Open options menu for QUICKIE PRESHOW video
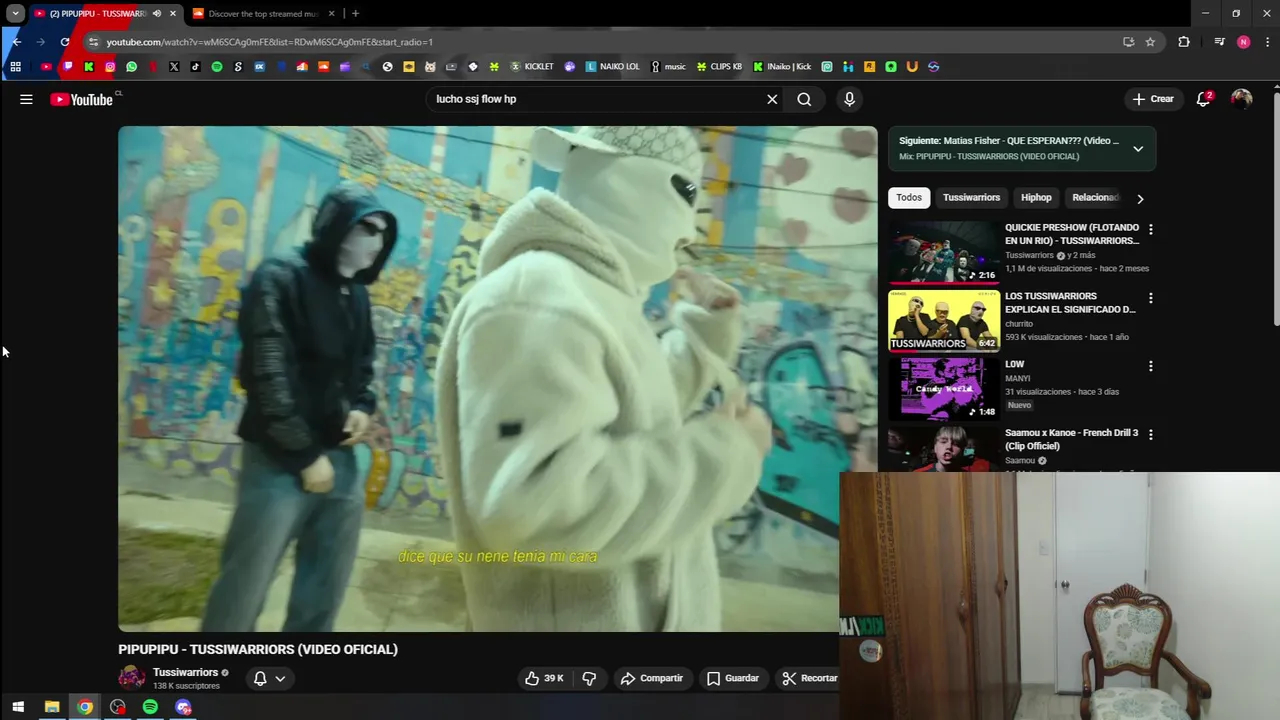Screen dimensions: 1280x720 (1150, 229)
